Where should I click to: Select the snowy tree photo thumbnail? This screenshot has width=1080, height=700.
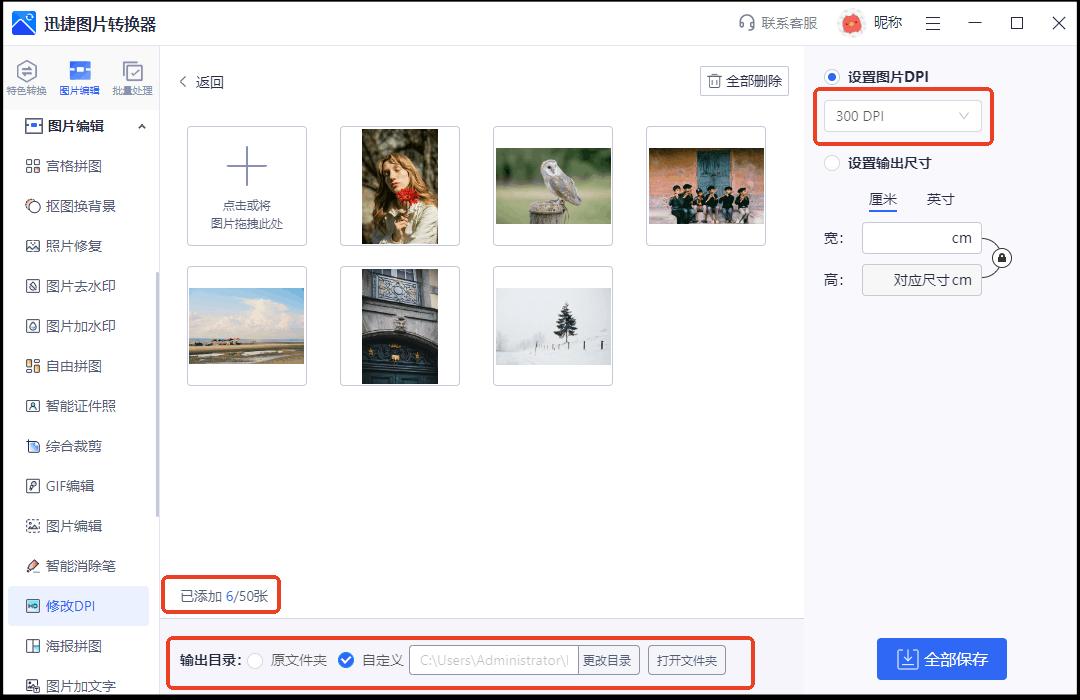(552, 326)
